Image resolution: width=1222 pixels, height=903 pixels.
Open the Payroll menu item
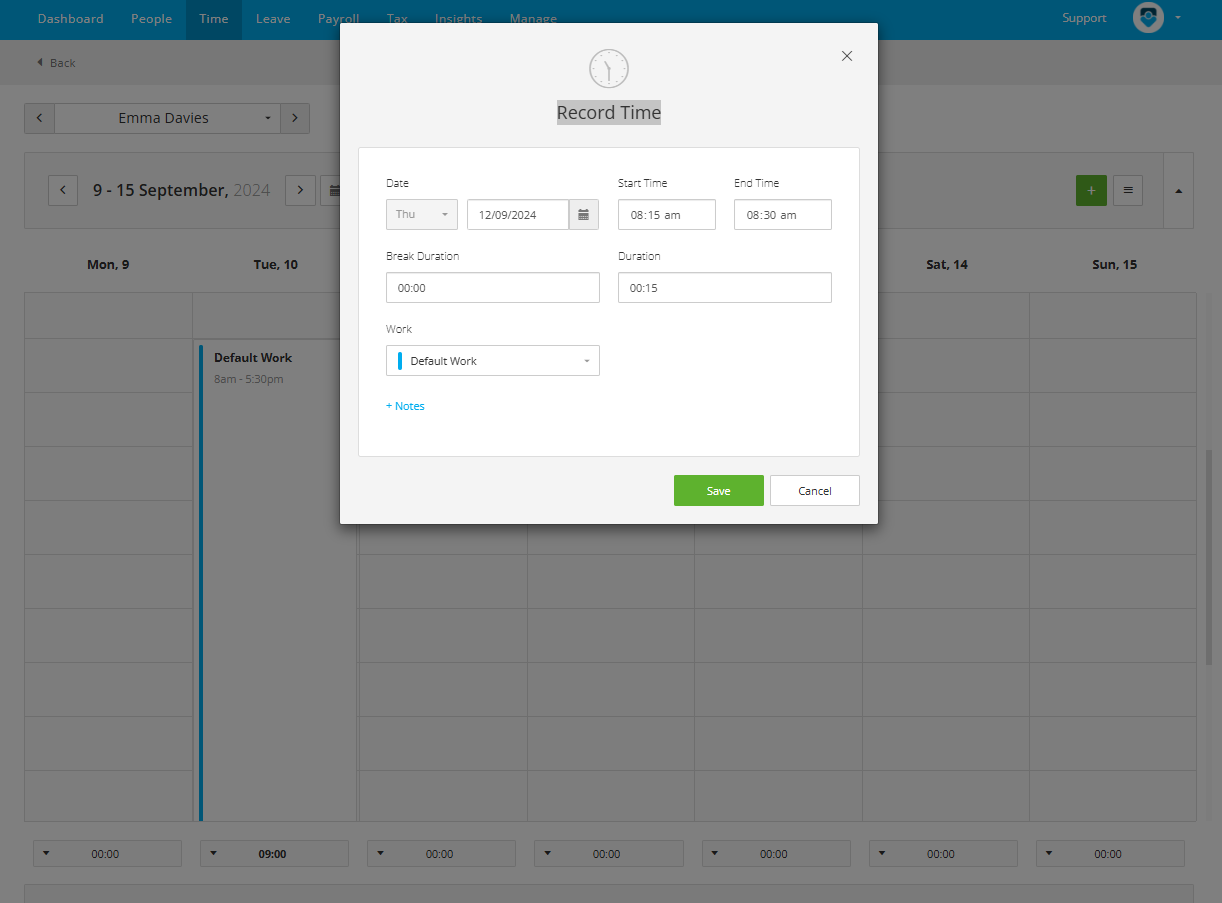pyautogui.click(x=338, y=18)
